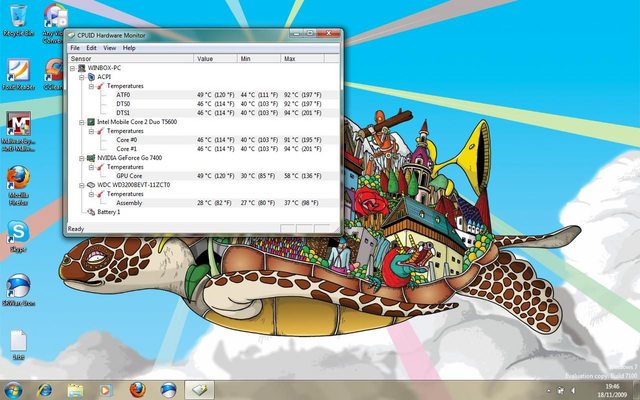Sort by Sensor column header
640x400 pixels.
click(x=131, y=59)
